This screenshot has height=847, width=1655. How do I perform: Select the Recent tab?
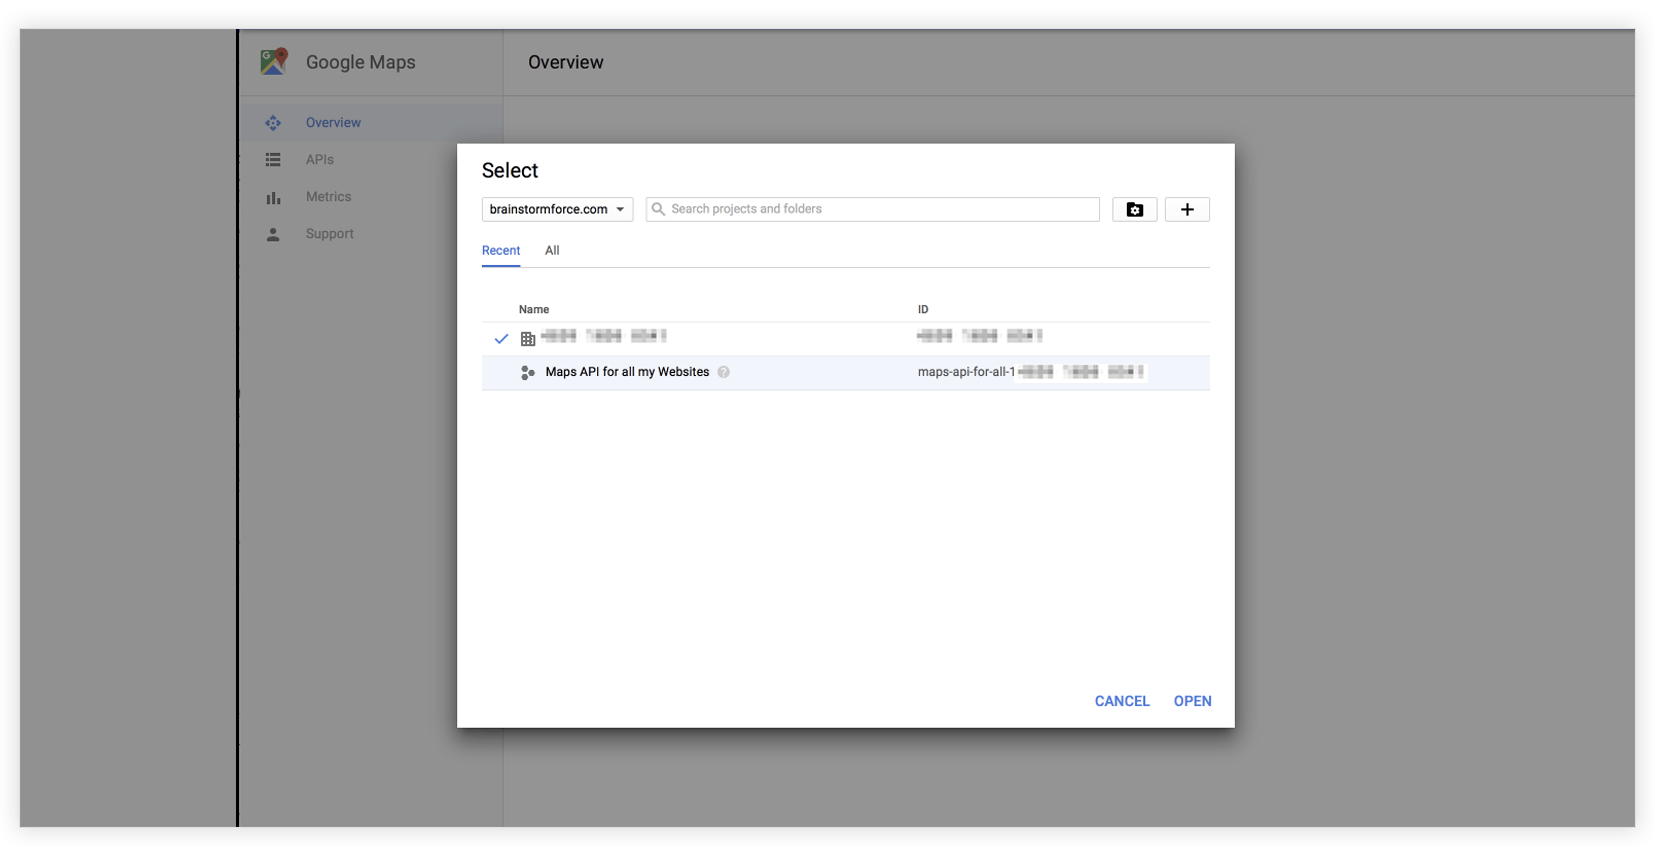pyautogui.click(x=501, y=251)
